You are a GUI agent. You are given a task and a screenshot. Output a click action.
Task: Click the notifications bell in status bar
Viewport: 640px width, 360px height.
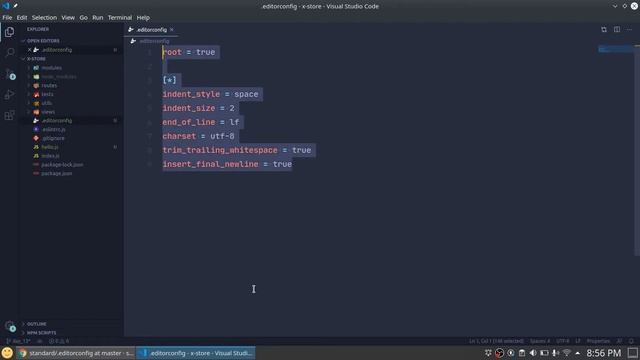pos(631,341)
